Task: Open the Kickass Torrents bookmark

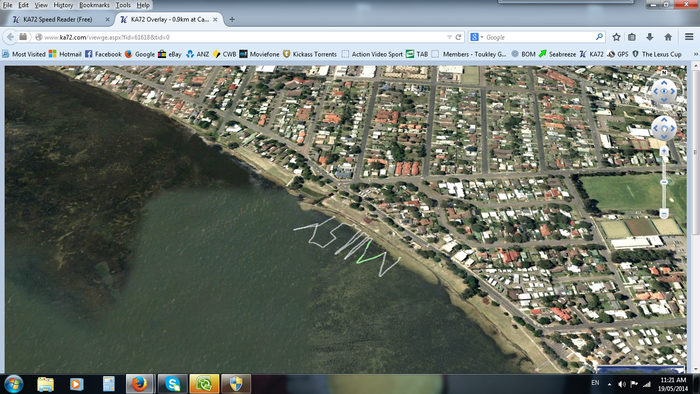Action: click(310, 54)
